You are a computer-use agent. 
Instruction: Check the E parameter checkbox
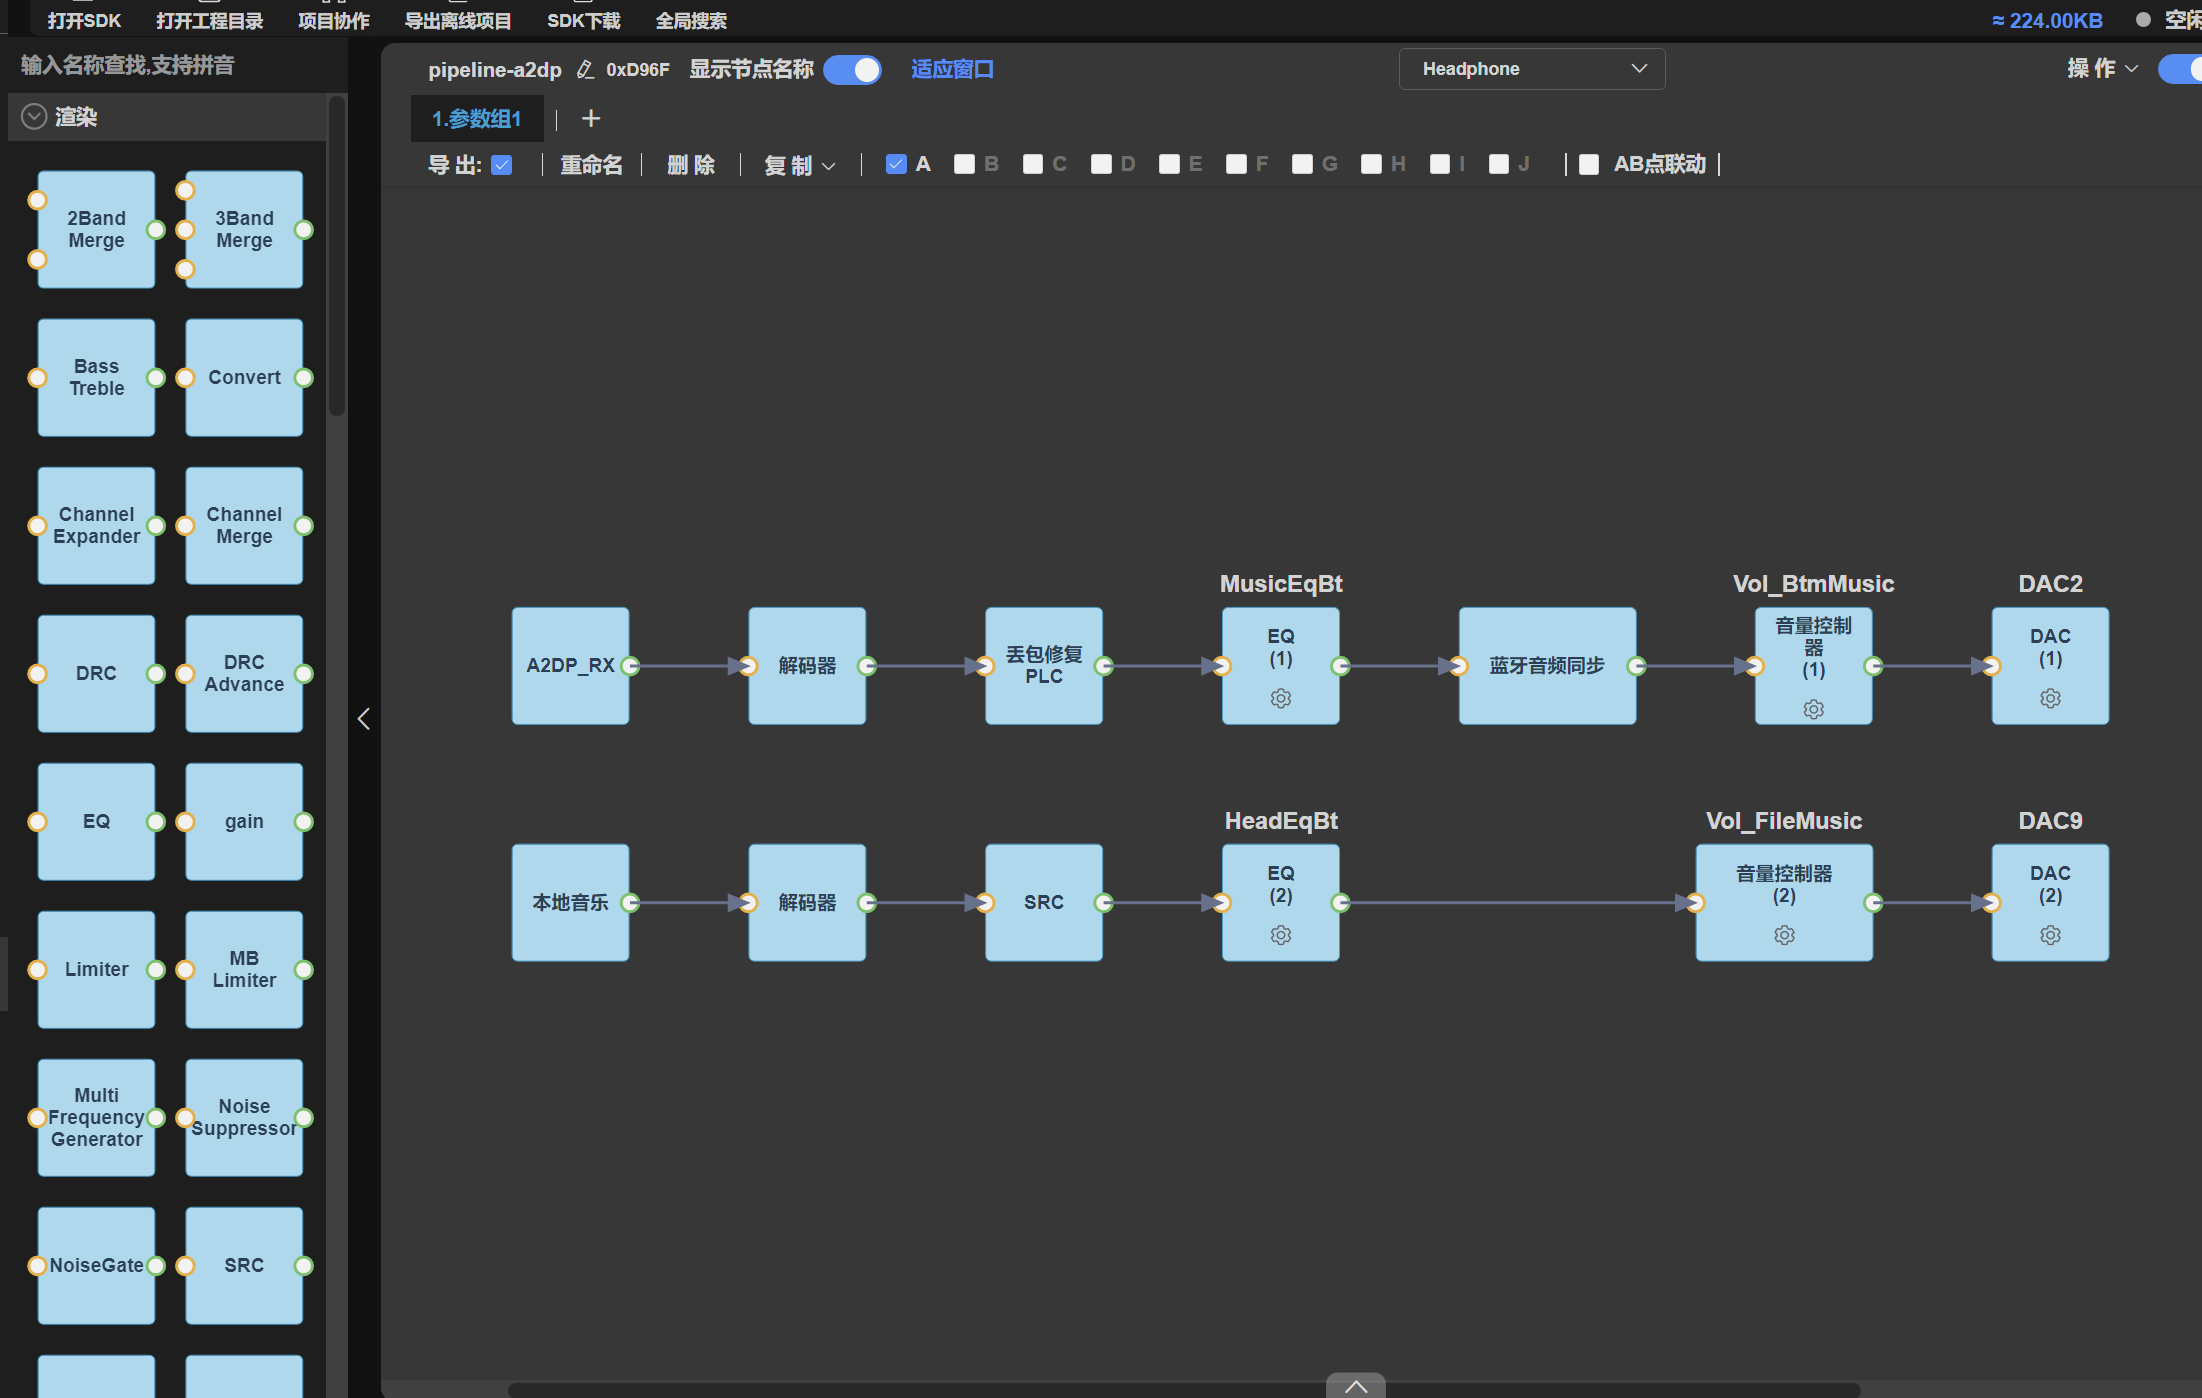tap(1169, 164)
